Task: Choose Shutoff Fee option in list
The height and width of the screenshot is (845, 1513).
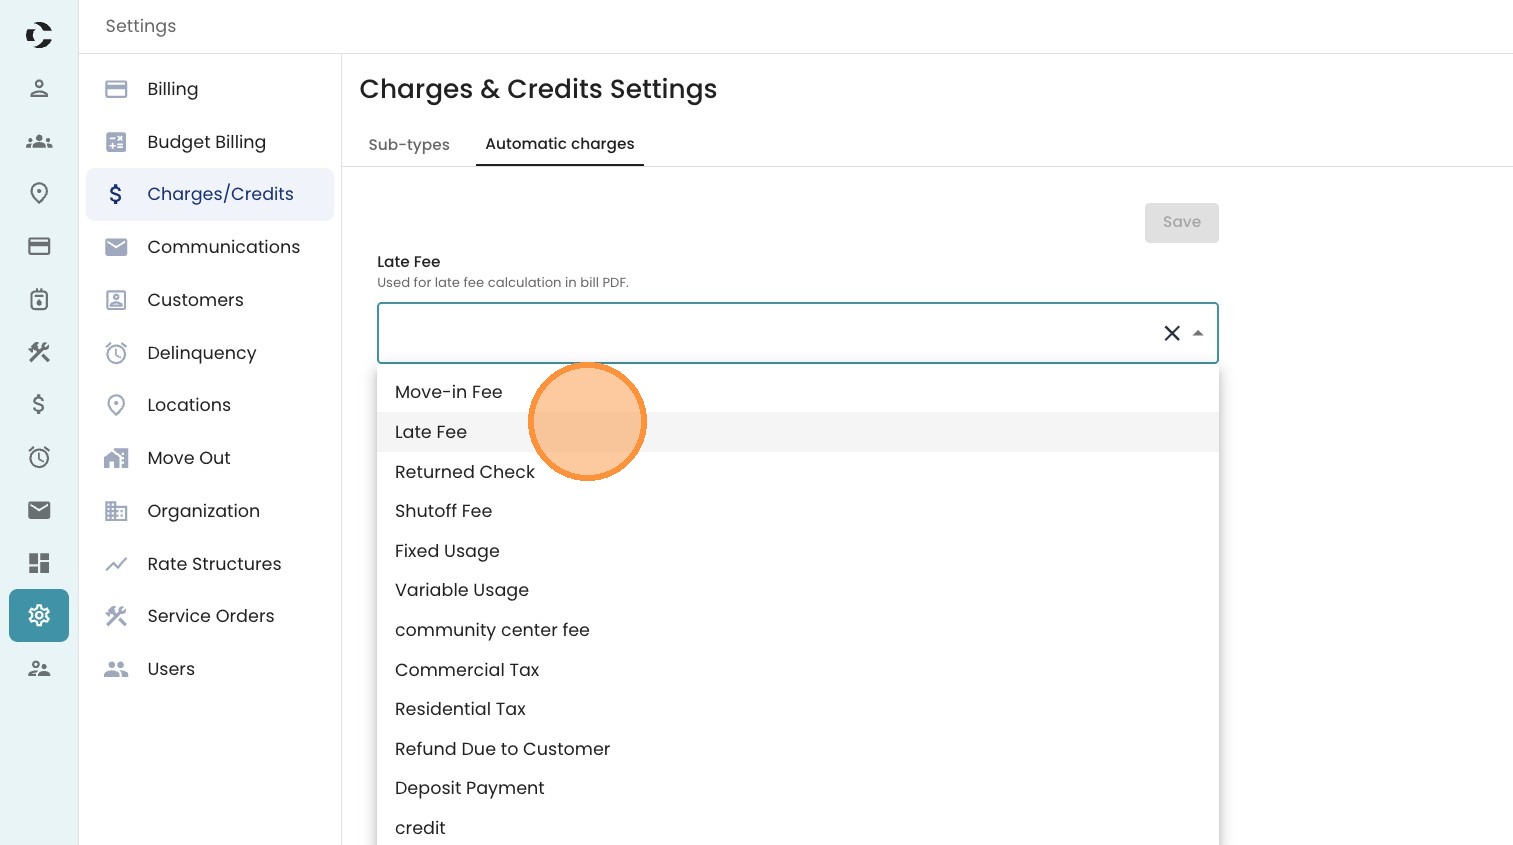Action: (x=443, y=511)
